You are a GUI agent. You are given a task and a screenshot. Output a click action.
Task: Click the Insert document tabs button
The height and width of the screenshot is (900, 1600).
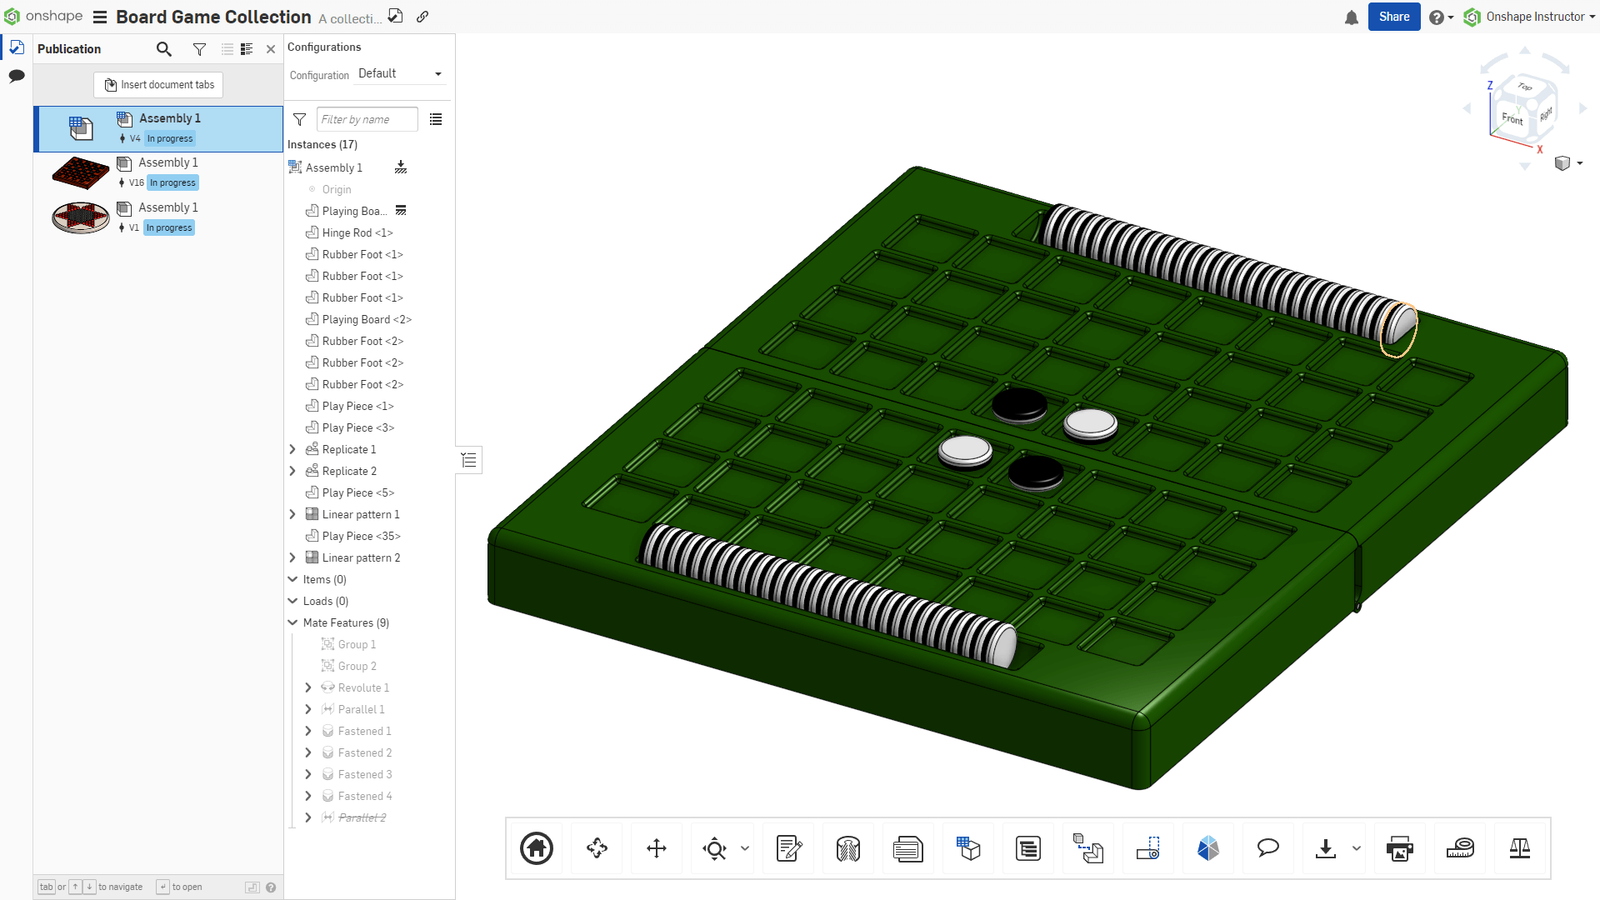(157, 84)
